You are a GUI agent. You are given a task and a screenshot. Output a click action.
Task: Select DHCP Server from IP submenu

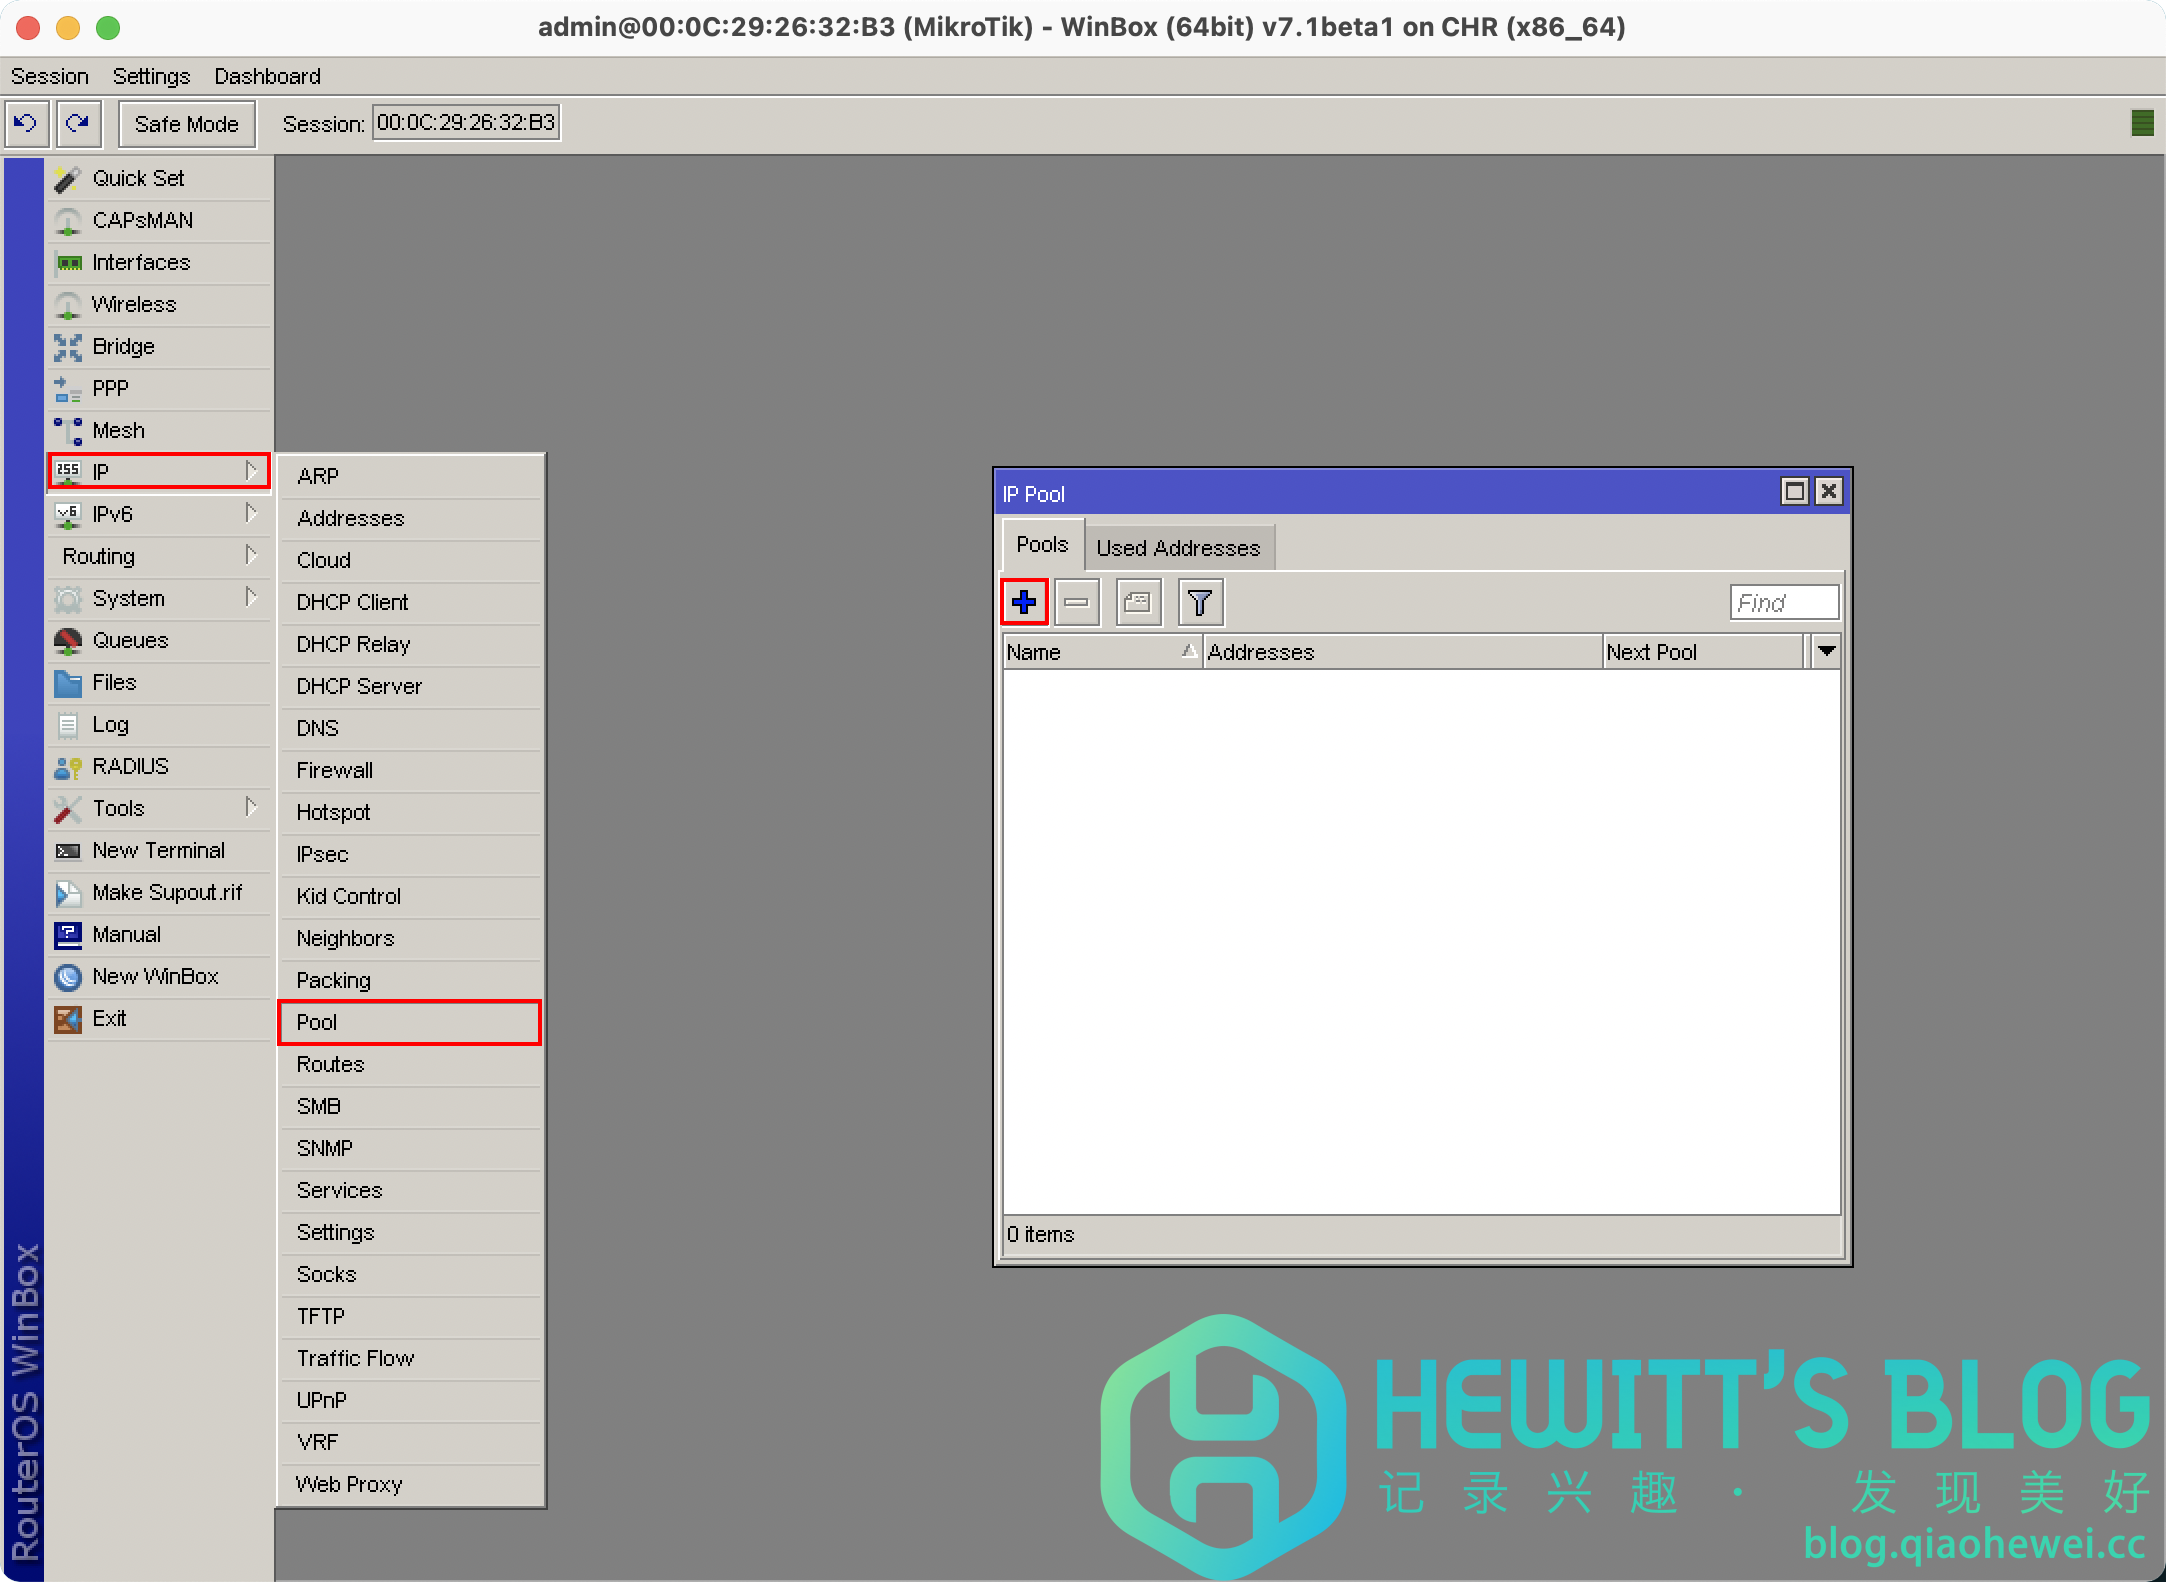(x=359, y=686)
